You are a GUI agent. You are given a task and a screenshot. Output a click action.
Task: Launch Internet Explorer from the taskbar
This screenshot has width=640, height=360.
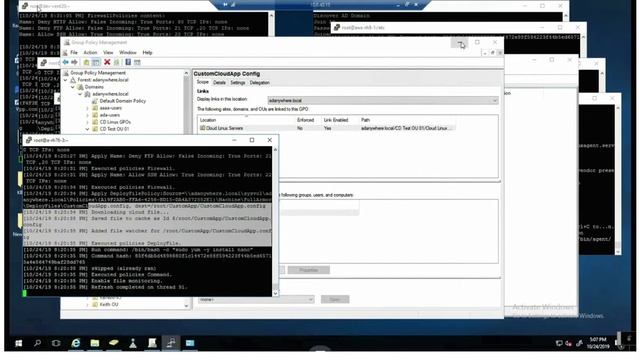pos(76,343)
